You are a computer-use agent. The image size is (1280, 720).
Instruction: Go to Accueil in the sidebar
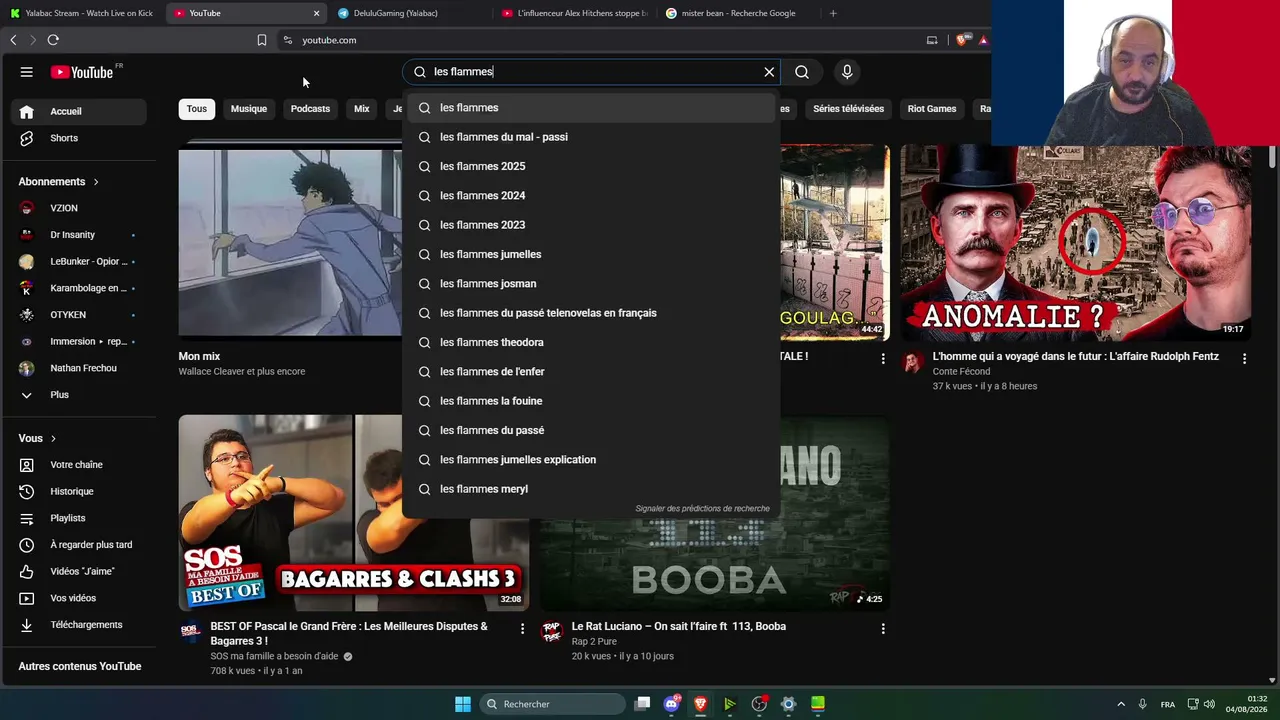78,111
